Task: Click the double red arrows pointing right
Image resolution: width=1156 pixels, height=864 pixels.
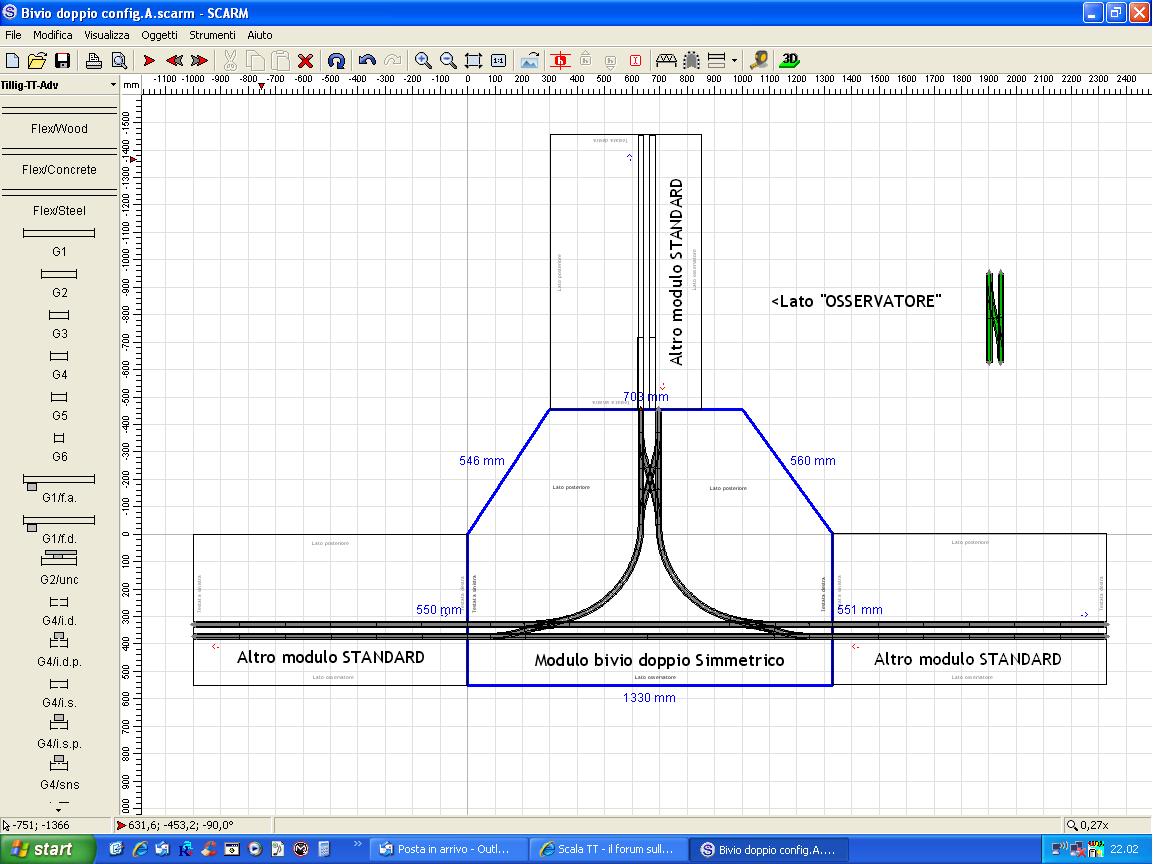Action: point(199,60)
